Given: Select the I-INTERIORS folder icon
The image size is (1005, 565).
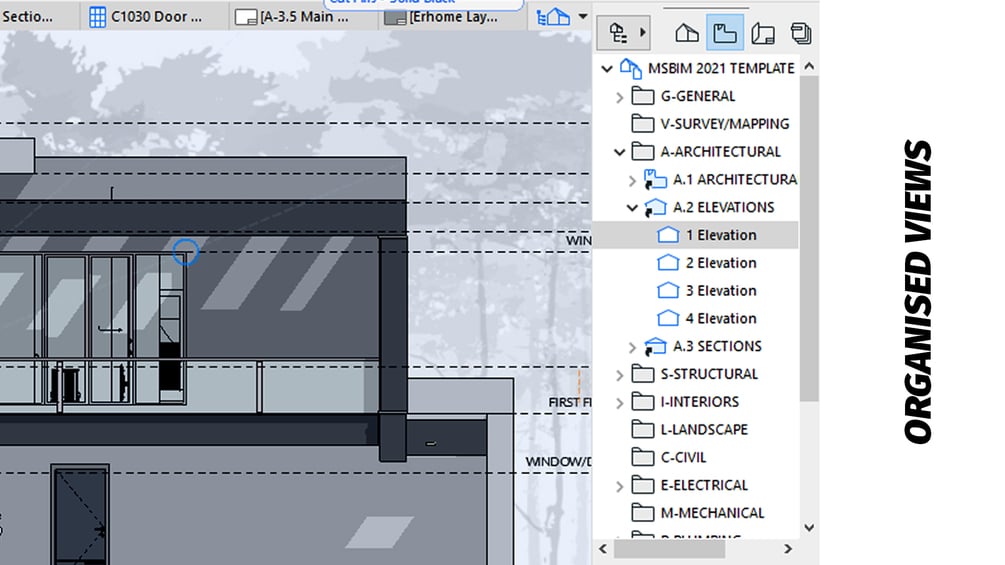Looking at the screenshot, I should (x=643, y=402).
